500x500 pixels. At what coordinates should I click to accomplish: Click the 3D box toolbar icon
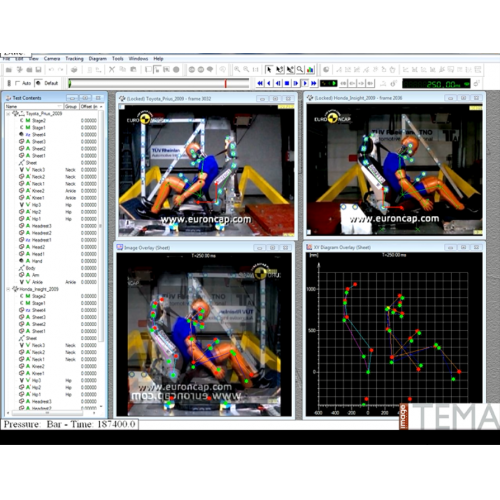tap(74, 69)
